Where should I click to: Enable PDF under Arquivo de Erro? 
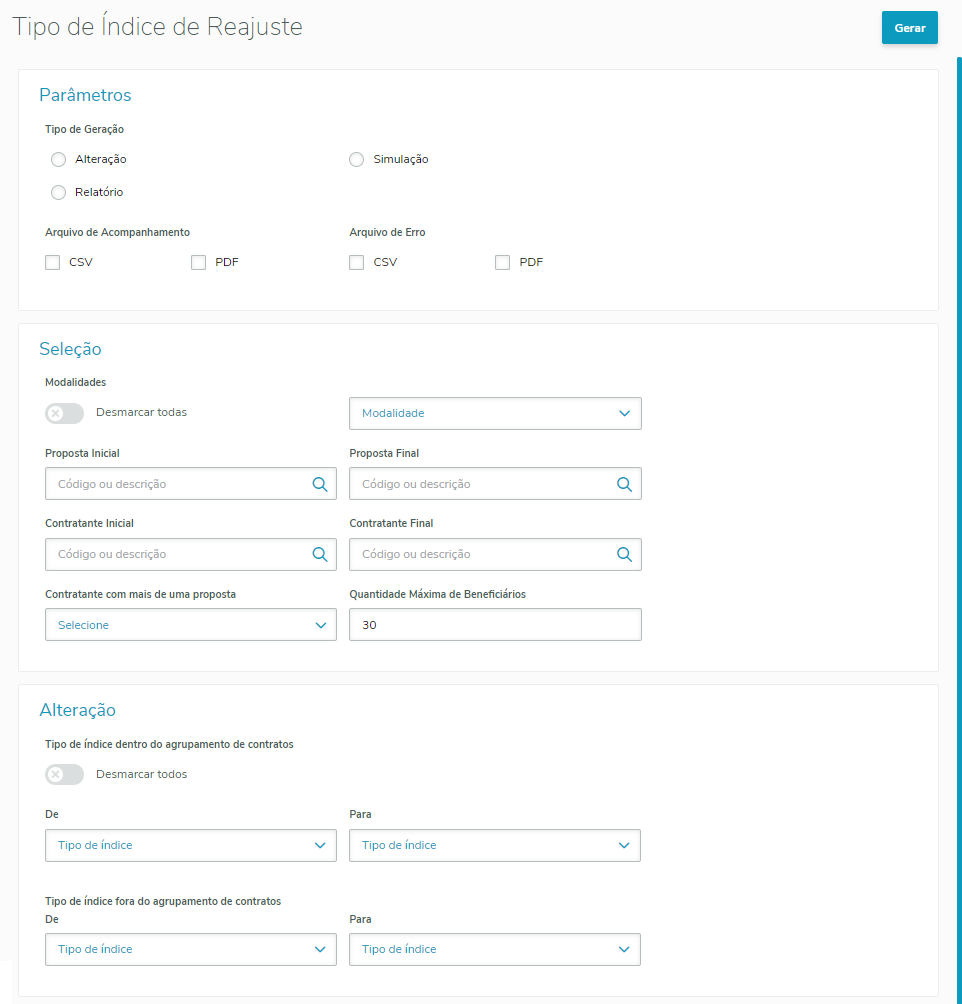click(503, 263)
